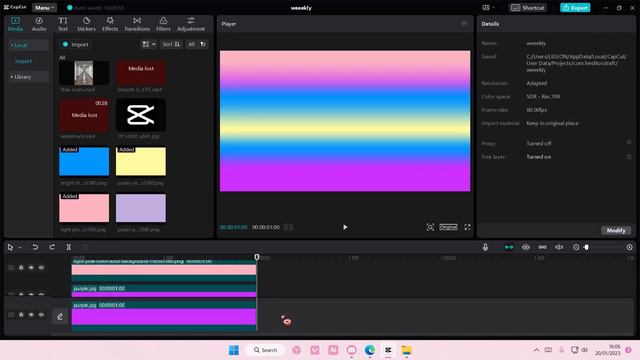Click the Original ratio button
Screen dimensions: 640x360
click(448, 227)
